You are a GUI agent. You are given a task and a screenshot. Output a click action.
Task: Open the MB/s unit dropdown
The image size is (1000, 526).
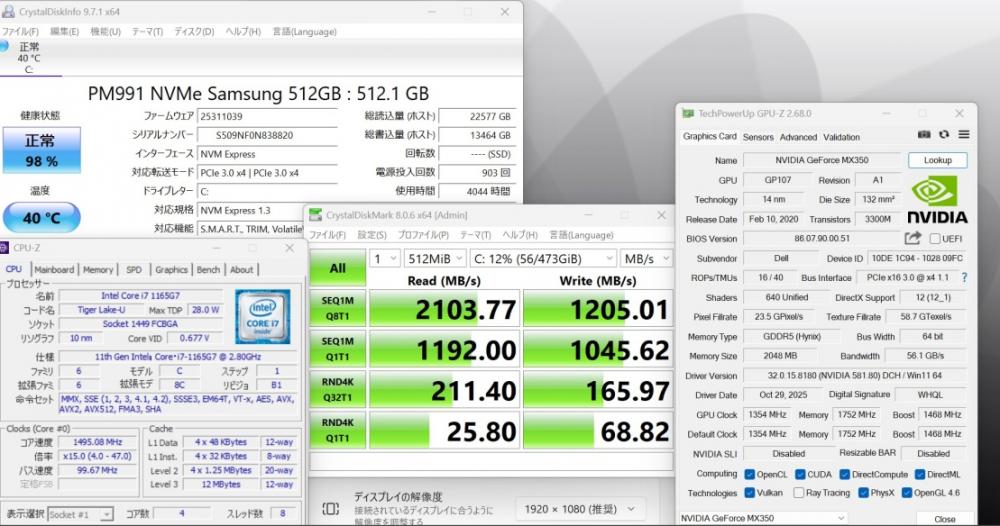(646, 258)
